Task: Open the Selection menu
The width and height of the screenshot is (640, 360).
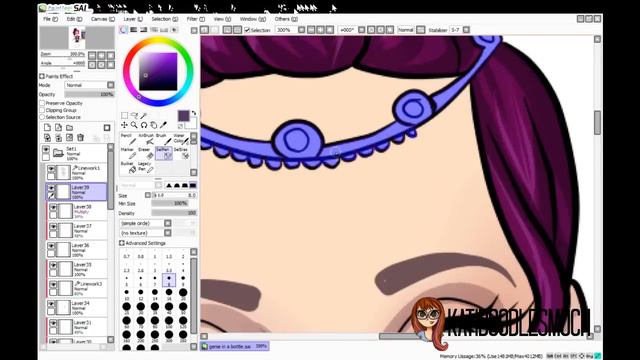Action: pyautogui.click(x=164, y=19)
